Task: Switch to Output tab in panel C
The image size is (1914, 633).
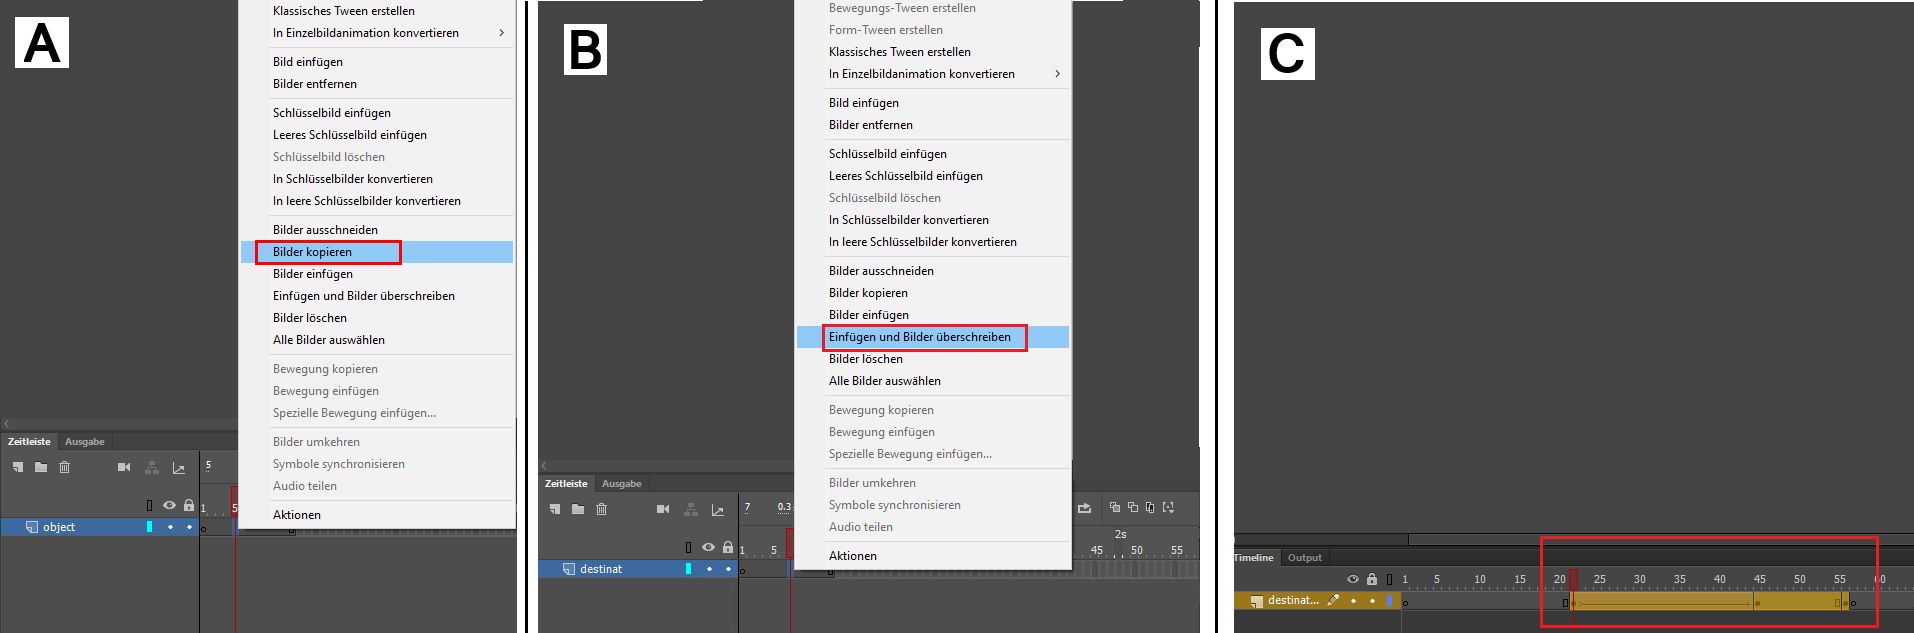Action: pos(1304,558)
